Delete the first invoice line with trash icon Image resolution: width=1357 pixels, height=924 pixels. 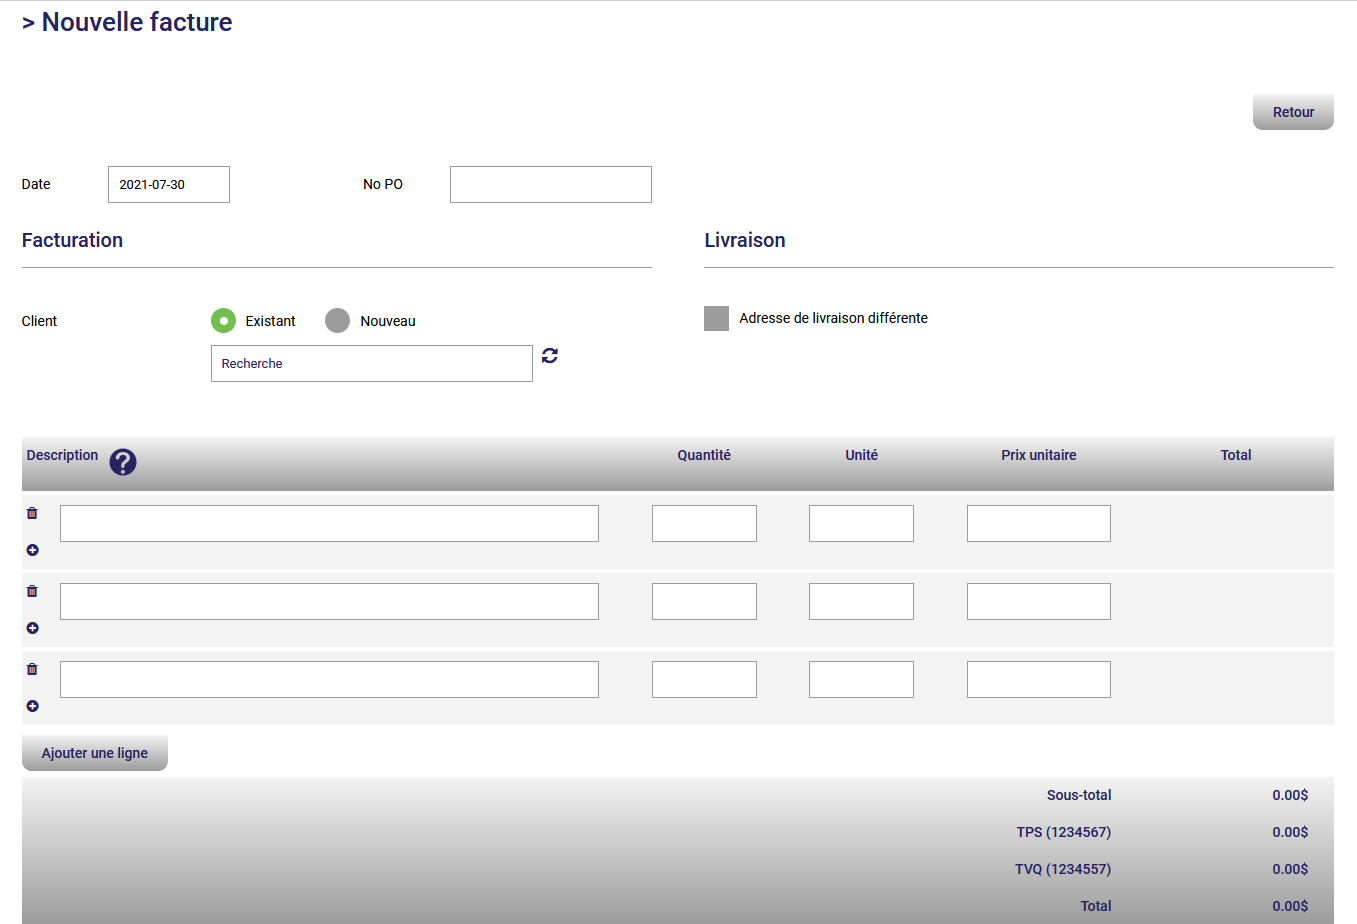coord(32,513)
